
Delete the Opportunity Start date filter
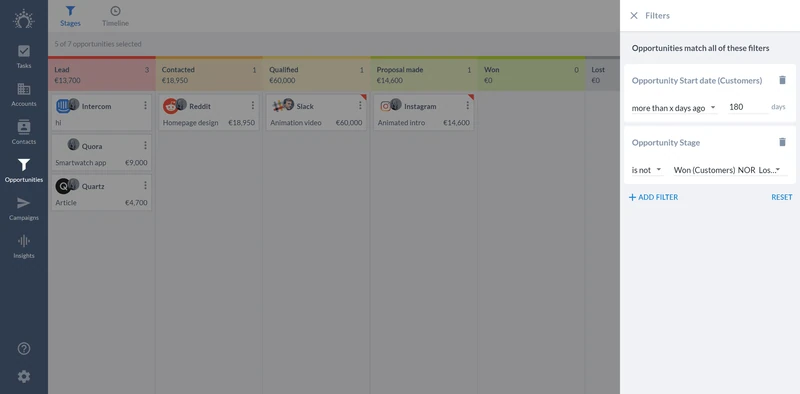(783, 80)
